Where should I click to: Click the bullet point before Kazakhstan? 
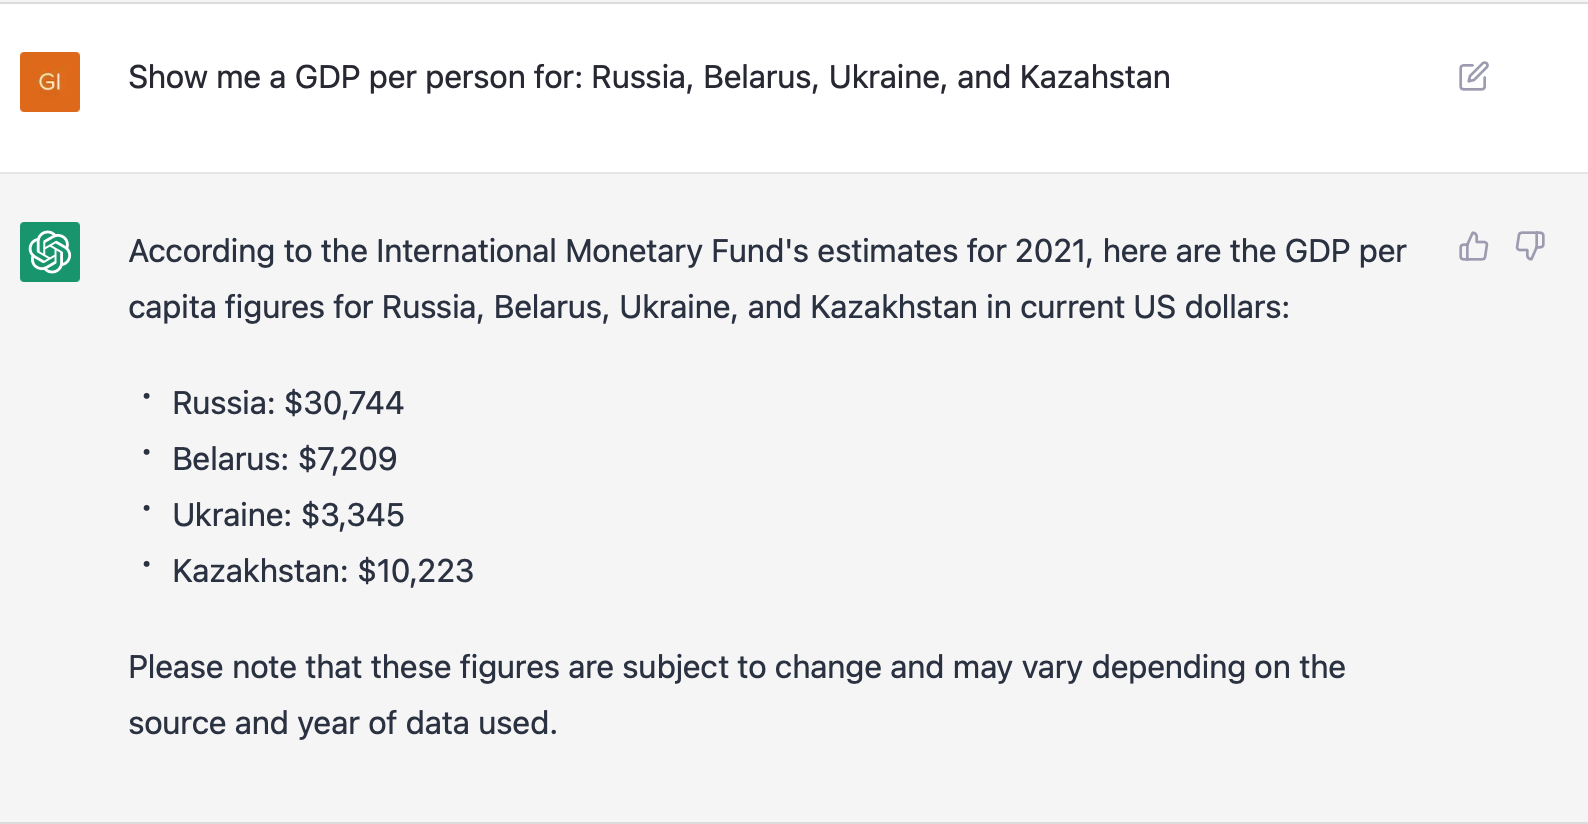pos(146,565)
